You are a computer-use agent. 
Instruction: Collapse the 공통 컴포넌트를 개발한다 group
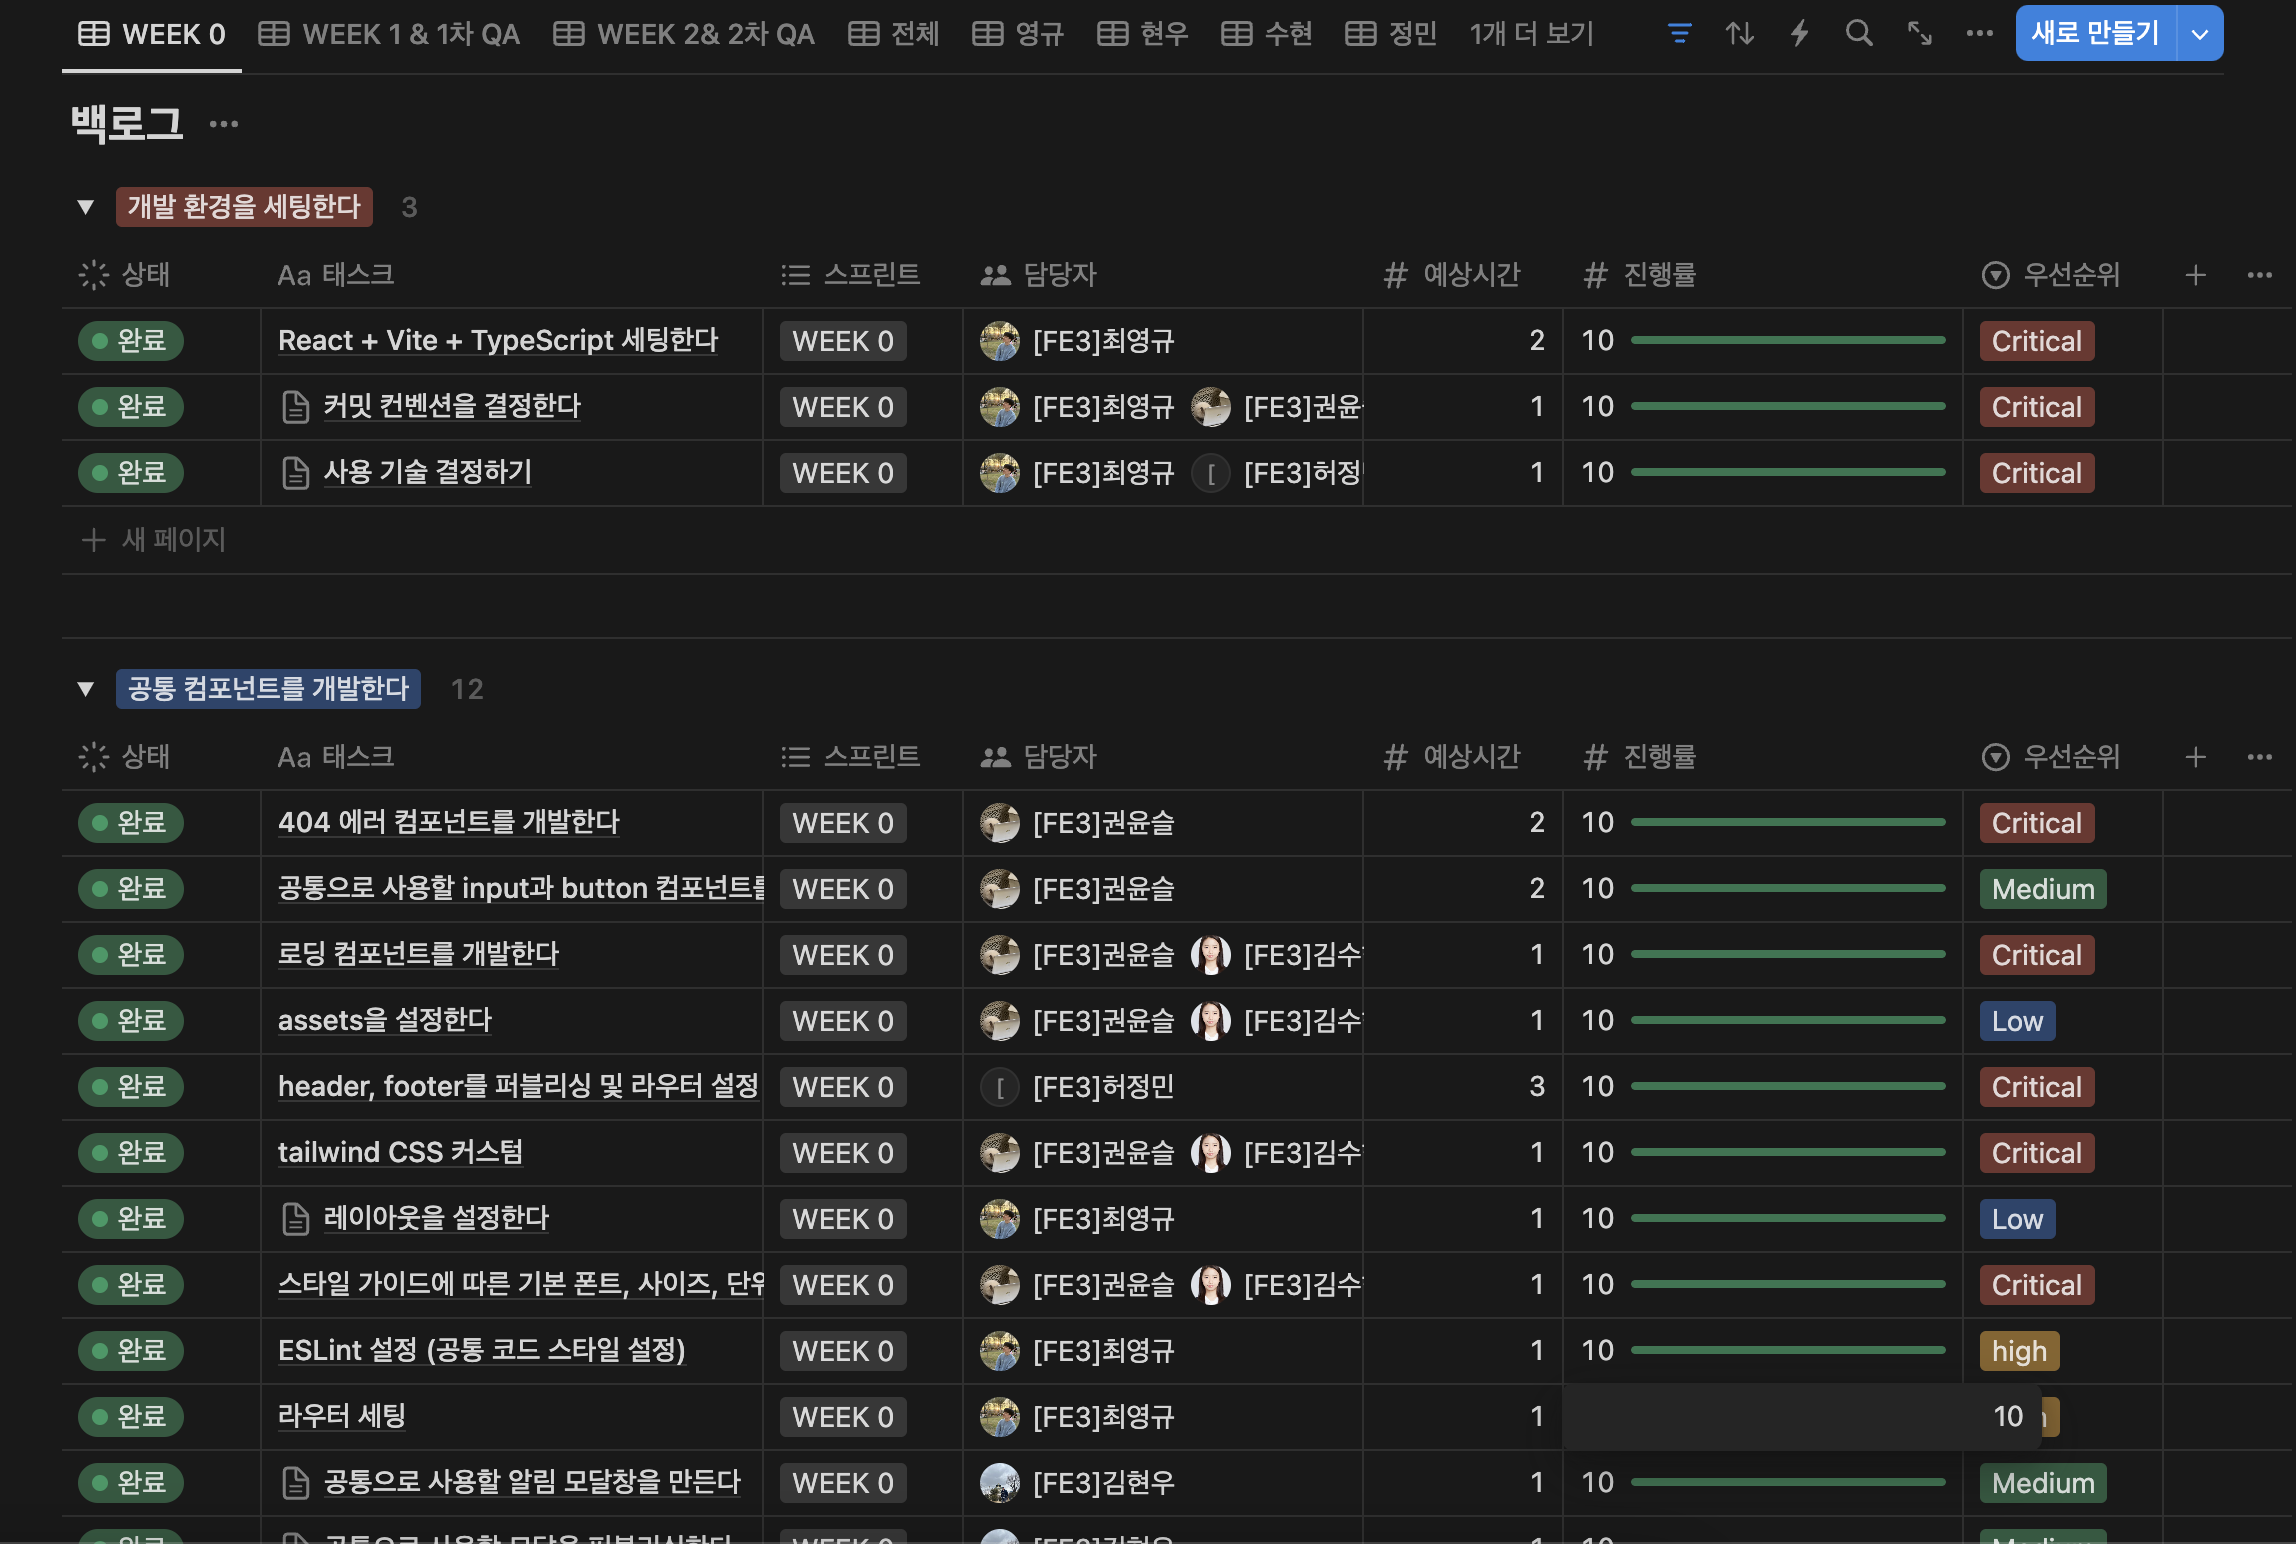(x=86, y=689)
